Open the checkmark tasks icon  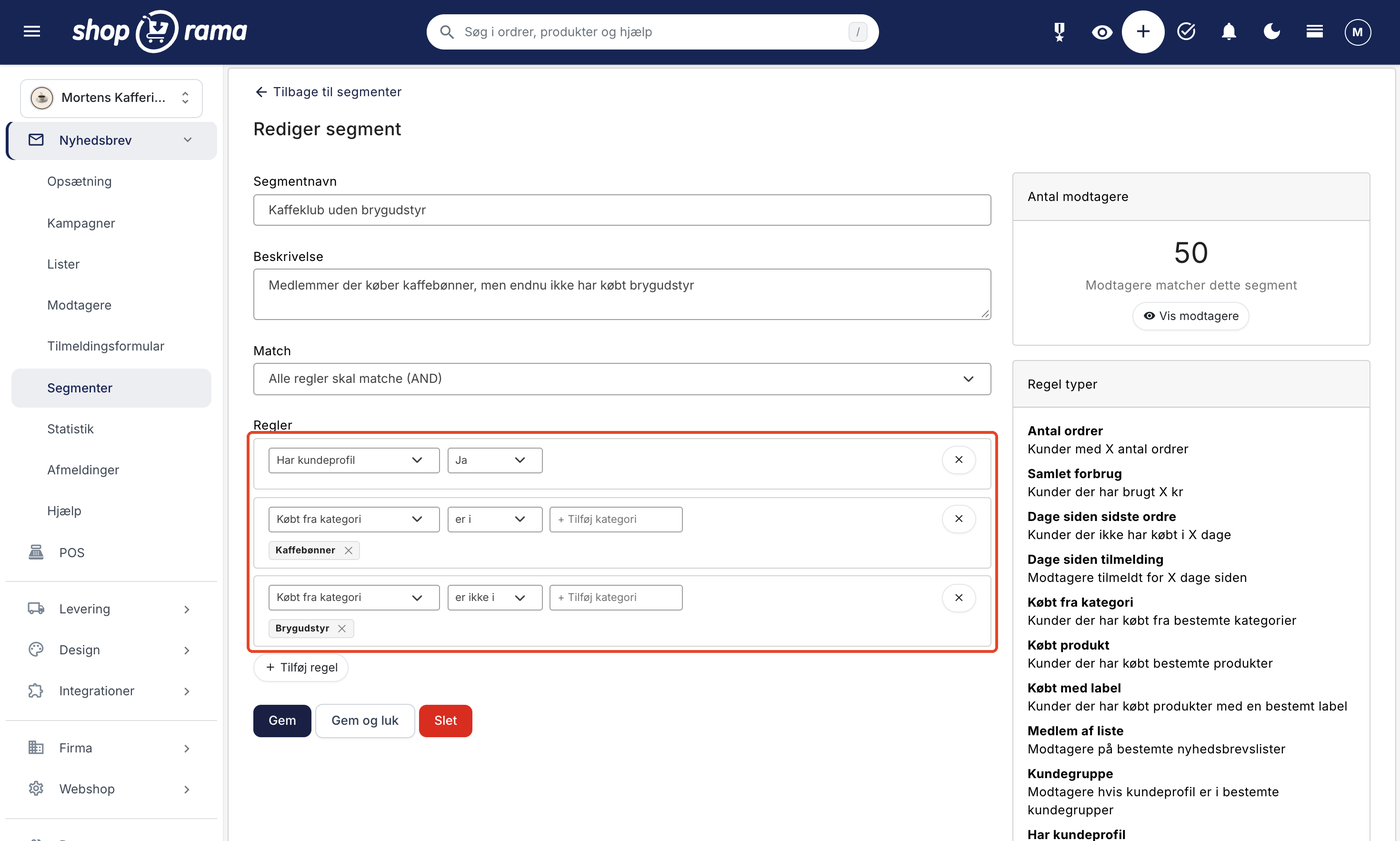(1186, 32)
